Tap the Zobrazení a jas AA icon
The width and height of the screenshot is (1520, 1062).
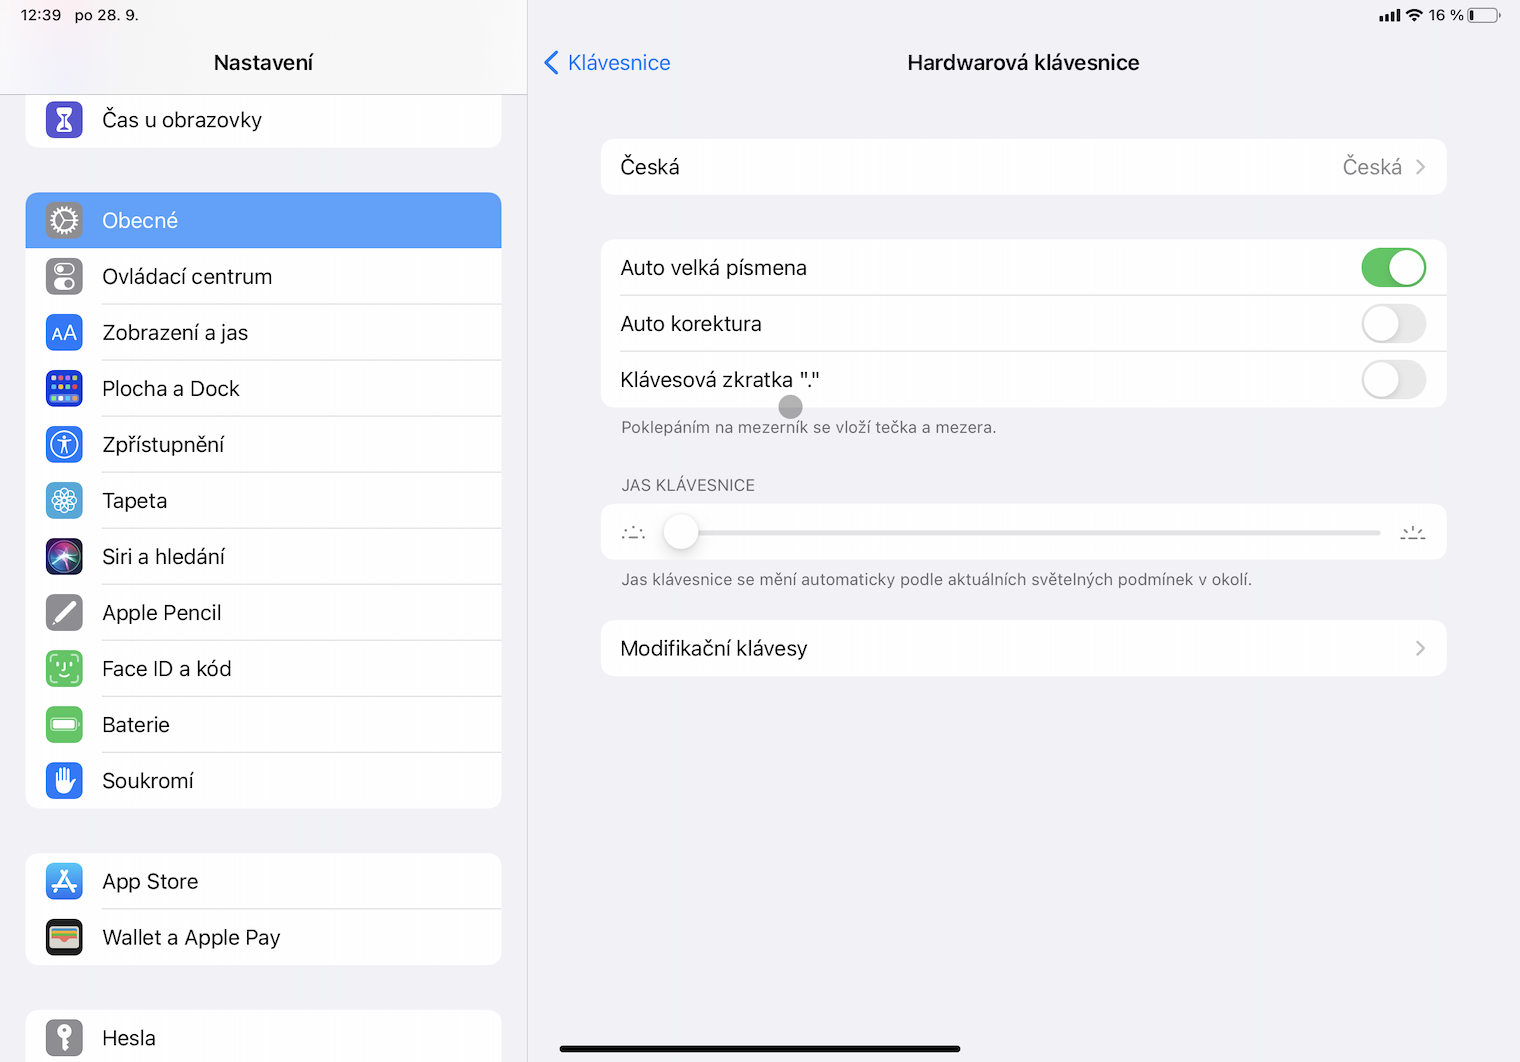pyautogui.click(x=64, y=333)
